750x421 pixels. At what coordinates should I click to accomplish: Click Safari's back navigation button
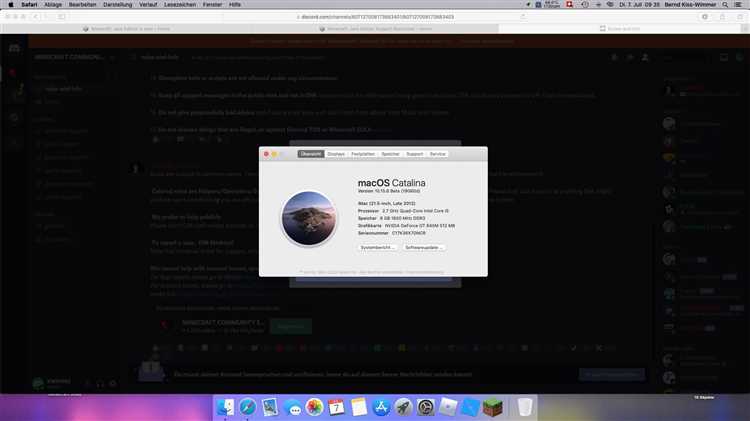point(36,17)
